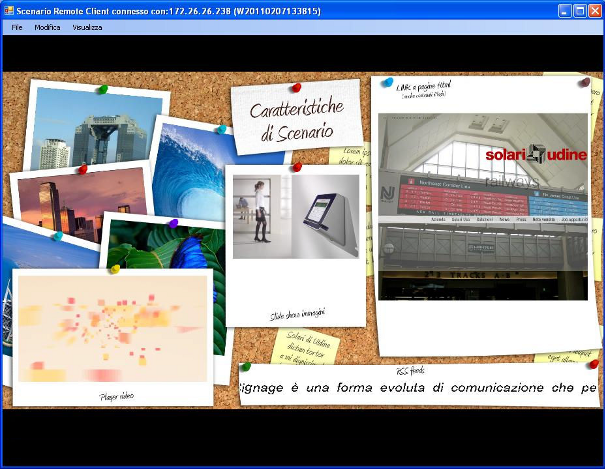Click the yellow pushpin on Player video card
Screen dimensions: 605x469
(115, 268)
